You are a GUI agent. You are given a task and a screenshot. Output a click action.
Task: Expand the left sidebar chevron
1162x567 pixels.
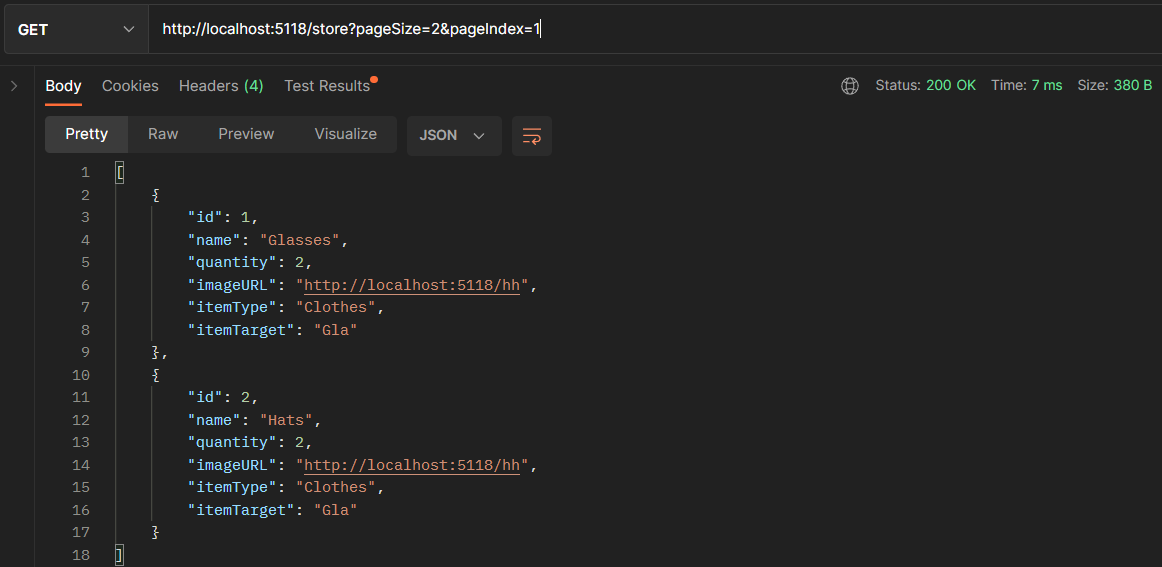point(14,86)
